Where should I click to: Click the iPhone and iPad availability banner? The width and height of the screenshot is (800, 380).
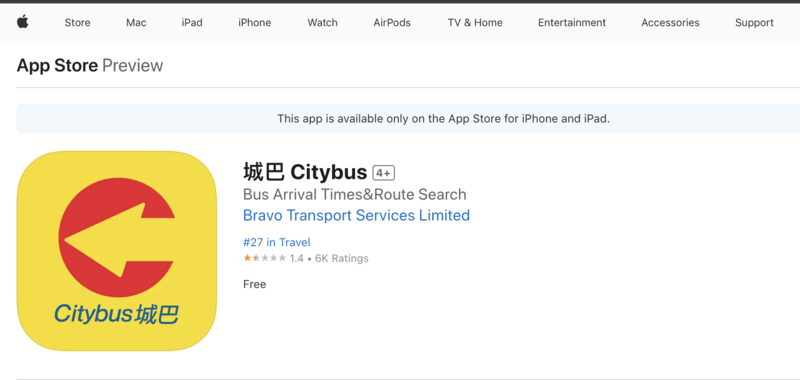pyautogui.click(x=408, y=119)
